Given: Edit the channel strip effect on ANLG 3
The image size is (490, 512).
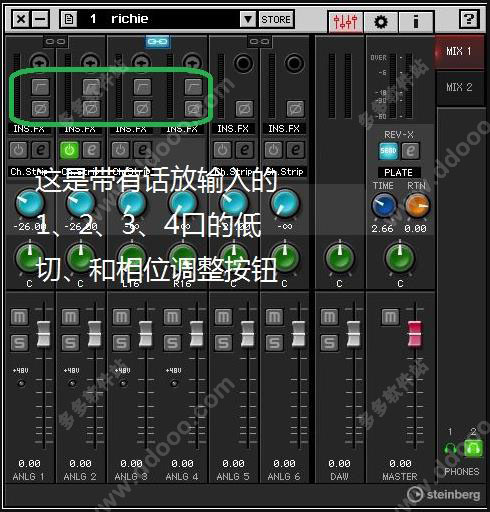Looking at the screenshot, I should [x=142, y=150].
